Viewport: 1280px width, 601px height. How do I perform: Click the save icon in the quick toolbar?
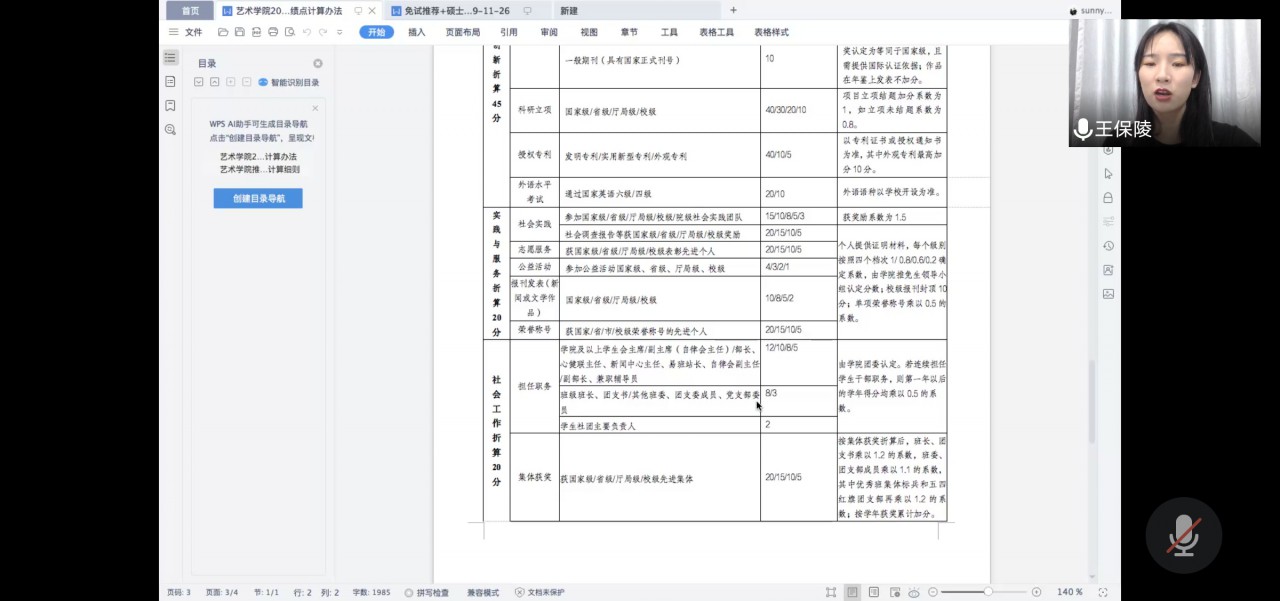[x=240, y=32]
